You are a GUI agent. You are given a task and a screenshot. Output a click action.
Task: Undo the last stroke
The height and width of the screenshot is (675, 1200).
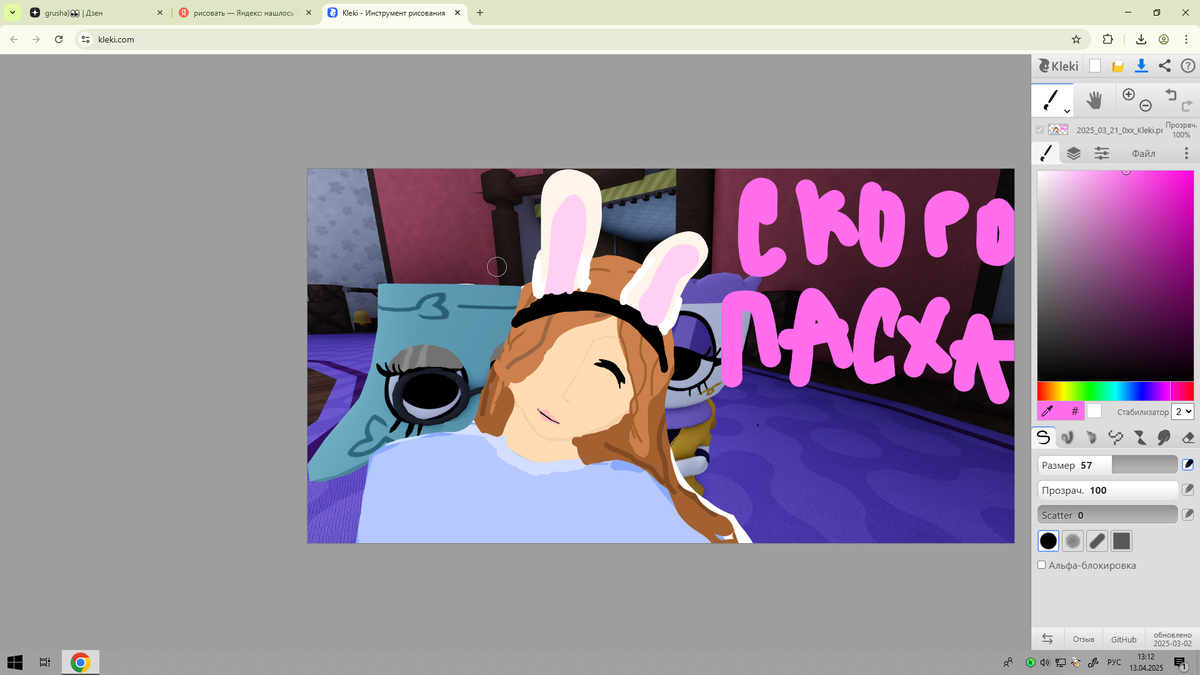[x=1171, y=94]
